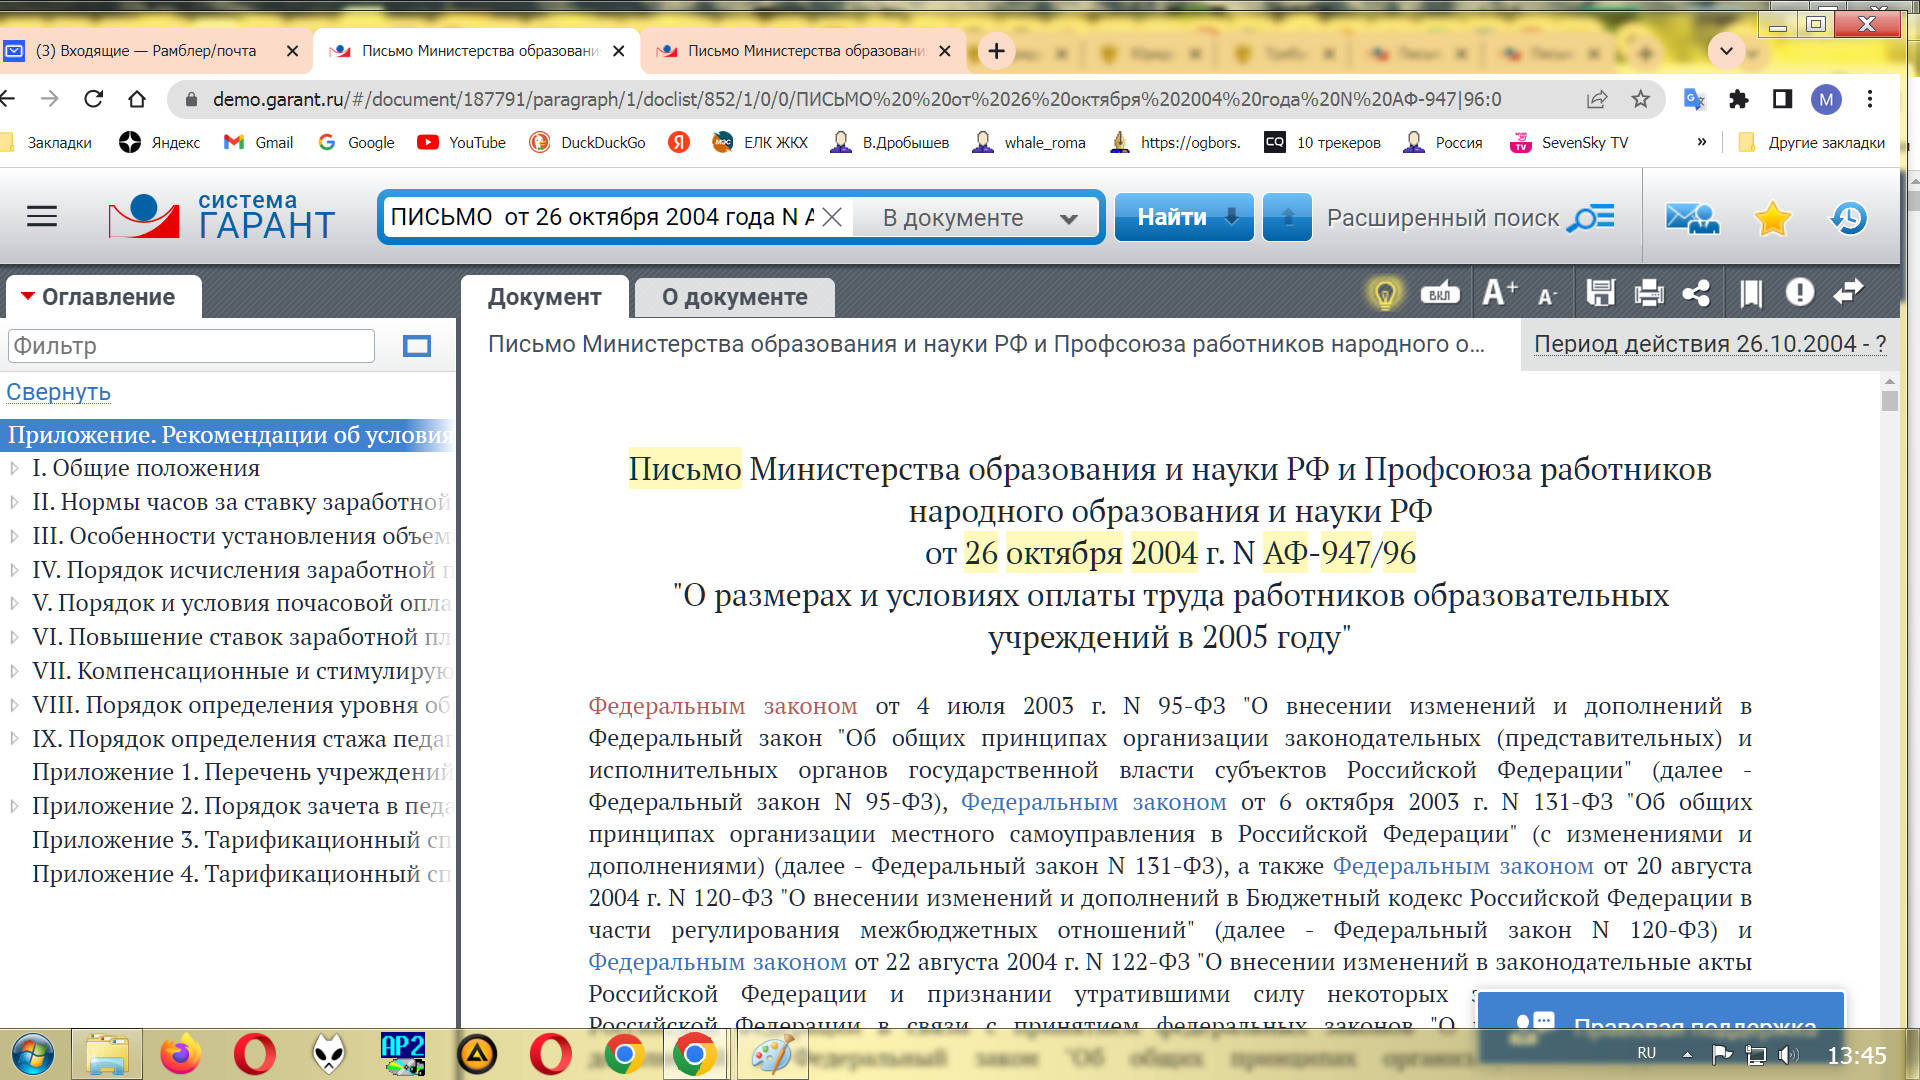Click the Свернуть link in the contents panel
The height and width of the screenshot is (1080, 1920).
(58, 392)
